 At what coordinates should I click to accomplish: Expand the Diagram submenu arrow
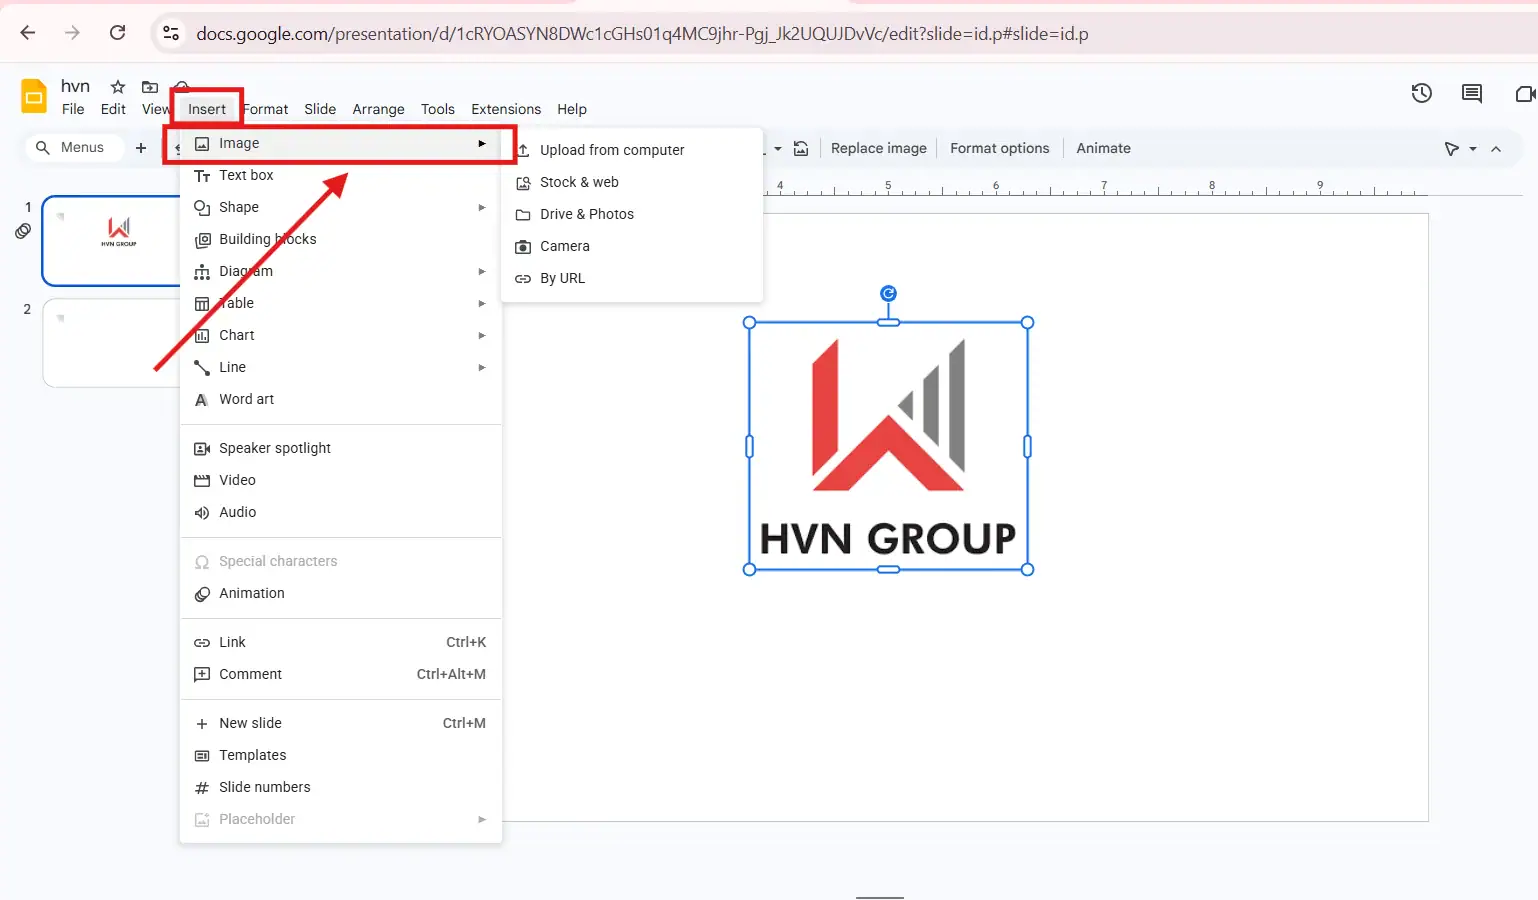[x=482, y=271]
